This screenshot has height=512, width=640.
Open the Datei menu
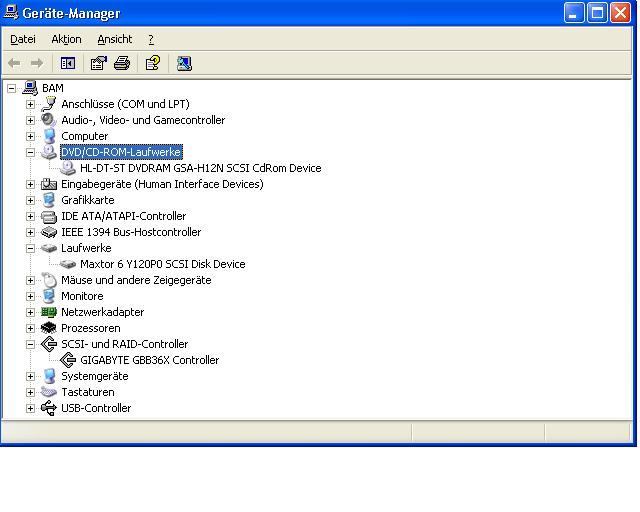pos(23,39)
